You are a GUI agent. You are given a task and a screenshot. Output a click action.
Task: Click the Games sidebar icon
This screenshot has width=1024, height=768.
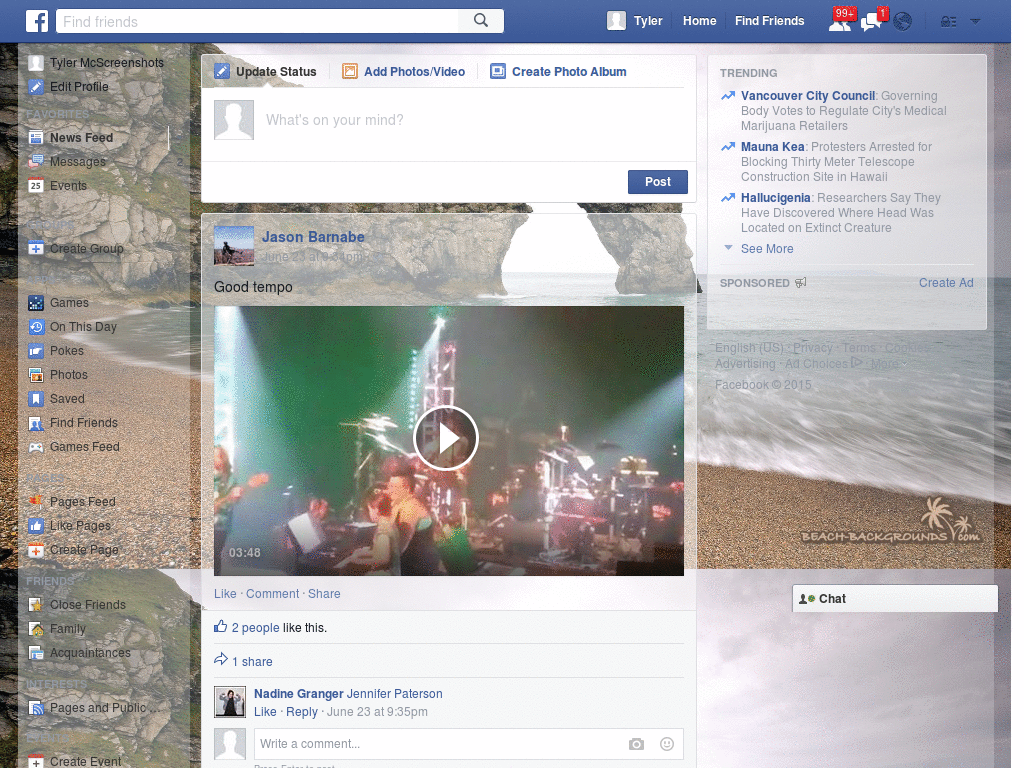[36, 303]
